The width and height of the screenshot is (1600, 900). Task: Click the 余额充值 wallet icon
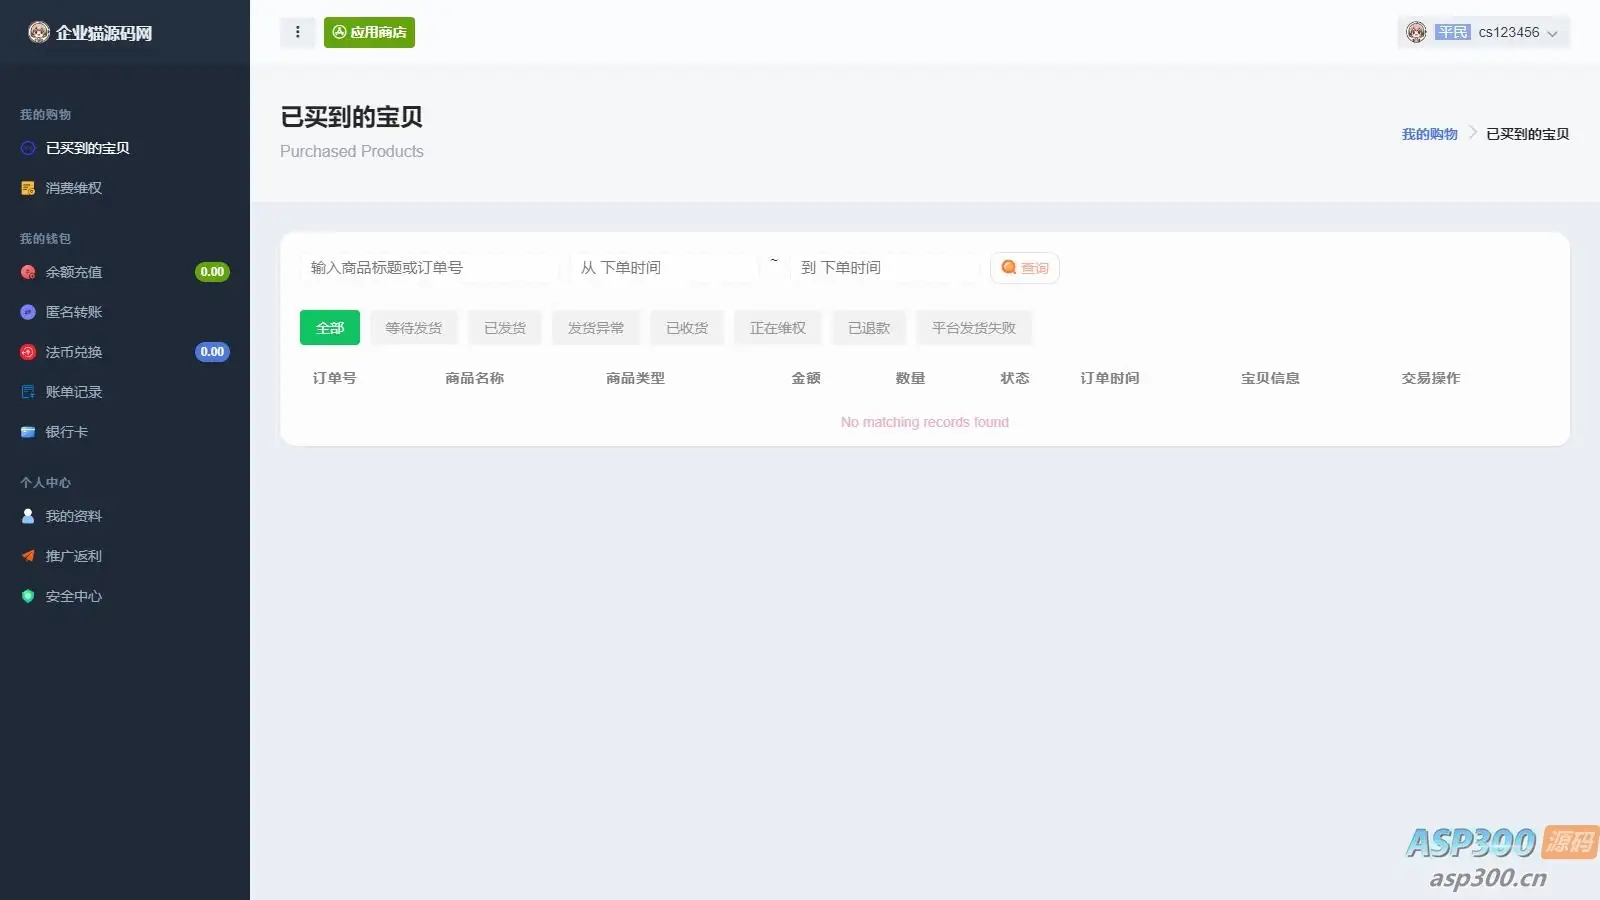click(x=28, y=272)
